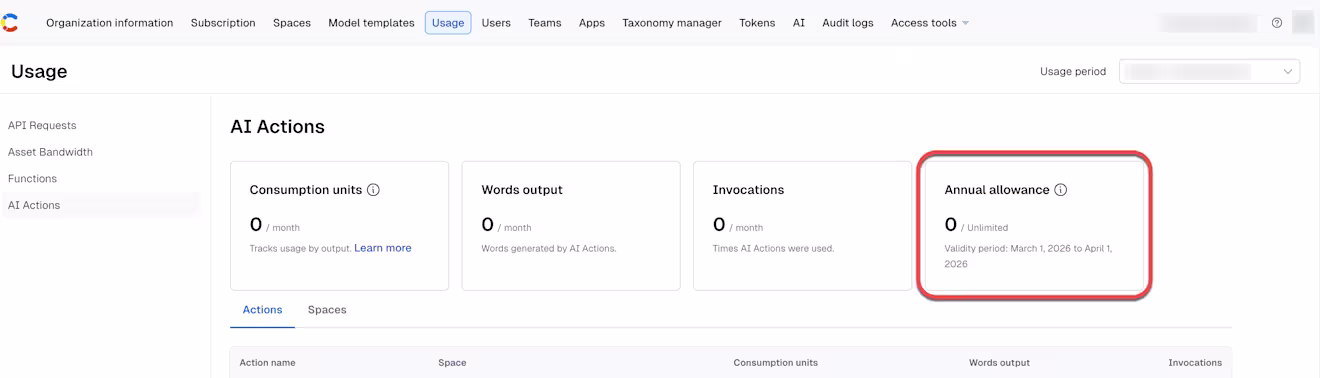Click the user avatar in top bar
This screenshot has width=1320, height=378.
pyautogui.click(x=1303, y=22)
